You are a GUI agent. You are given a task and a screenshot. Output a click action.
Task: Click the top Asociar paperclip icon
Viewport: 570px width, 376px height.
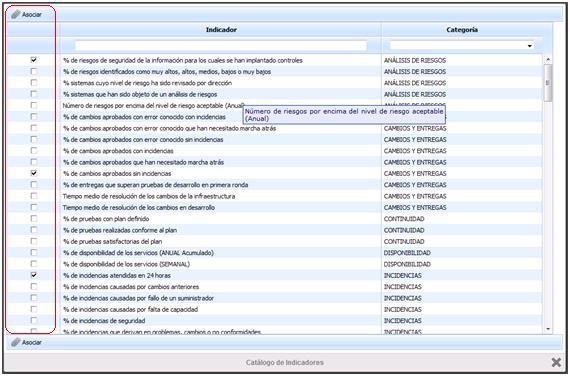16,14
